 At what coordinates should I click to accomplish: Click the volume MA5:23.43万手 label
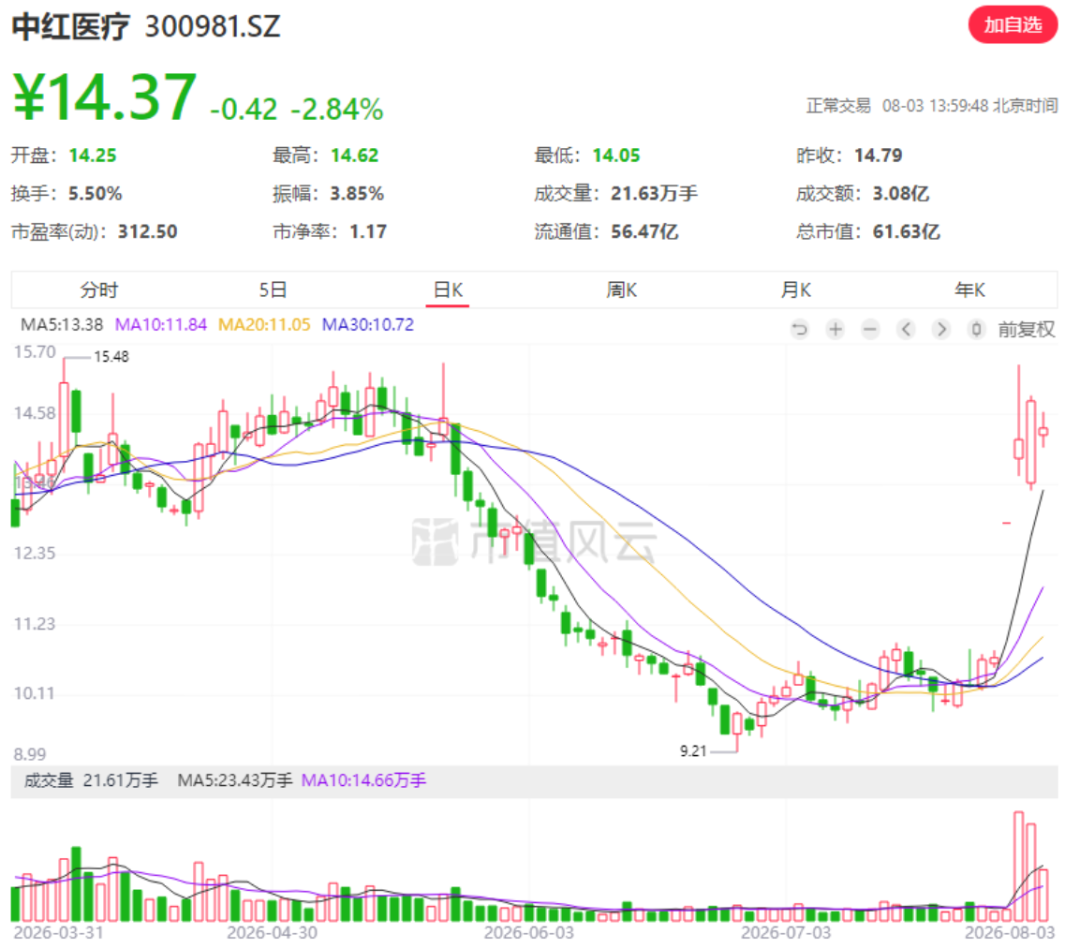pyautogui.click(x=235, y=780)
